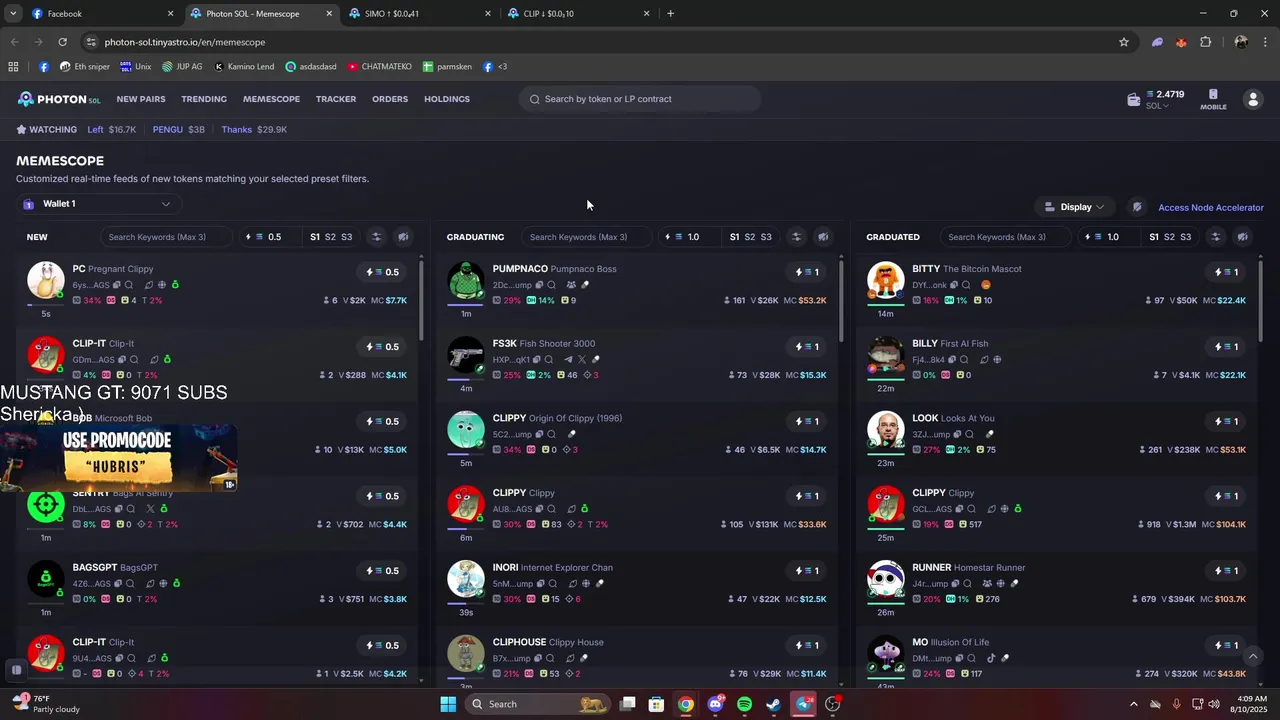
Task: Open the Telegram icon for FS3K
Action: coord(569,359)
